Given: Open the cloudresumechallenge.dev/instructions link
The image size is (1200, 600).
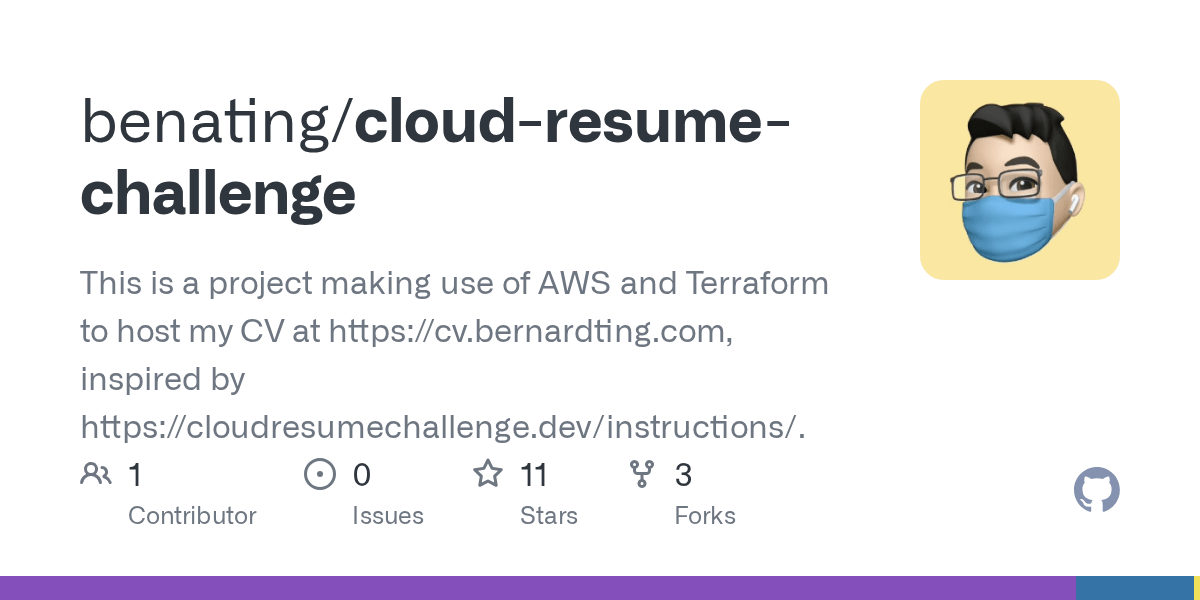Looking at the screenshot, I should pos(443,428).
